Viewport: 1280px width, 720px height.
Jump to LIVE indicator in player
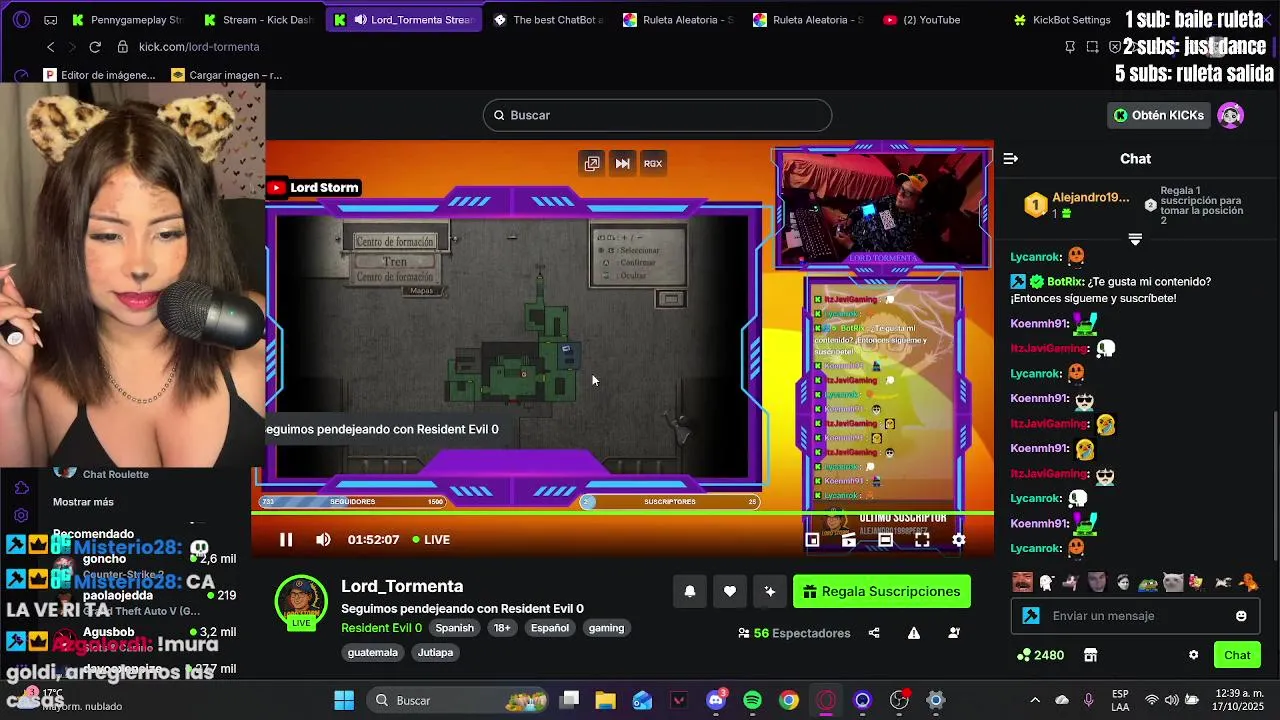pos(431,540)
